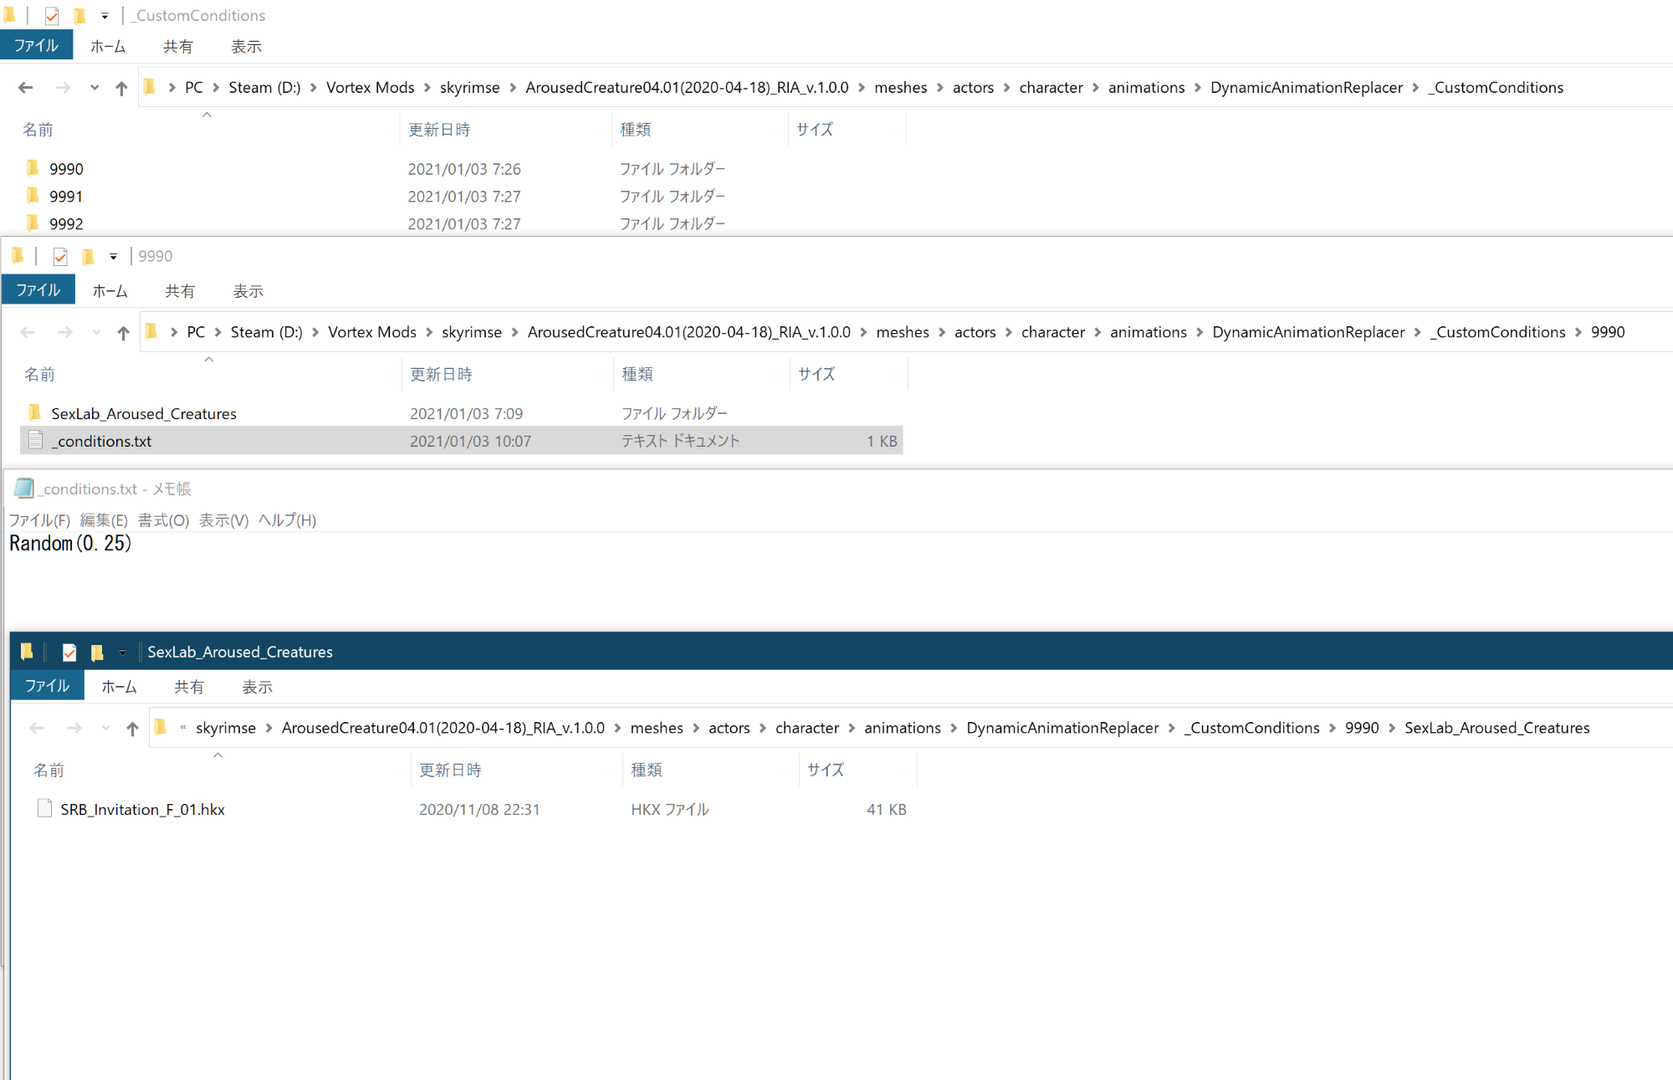Click Notepad icon in _conditions.txt title bar
Viewport: 1673px width, 1080px height.
coord(24,488)
